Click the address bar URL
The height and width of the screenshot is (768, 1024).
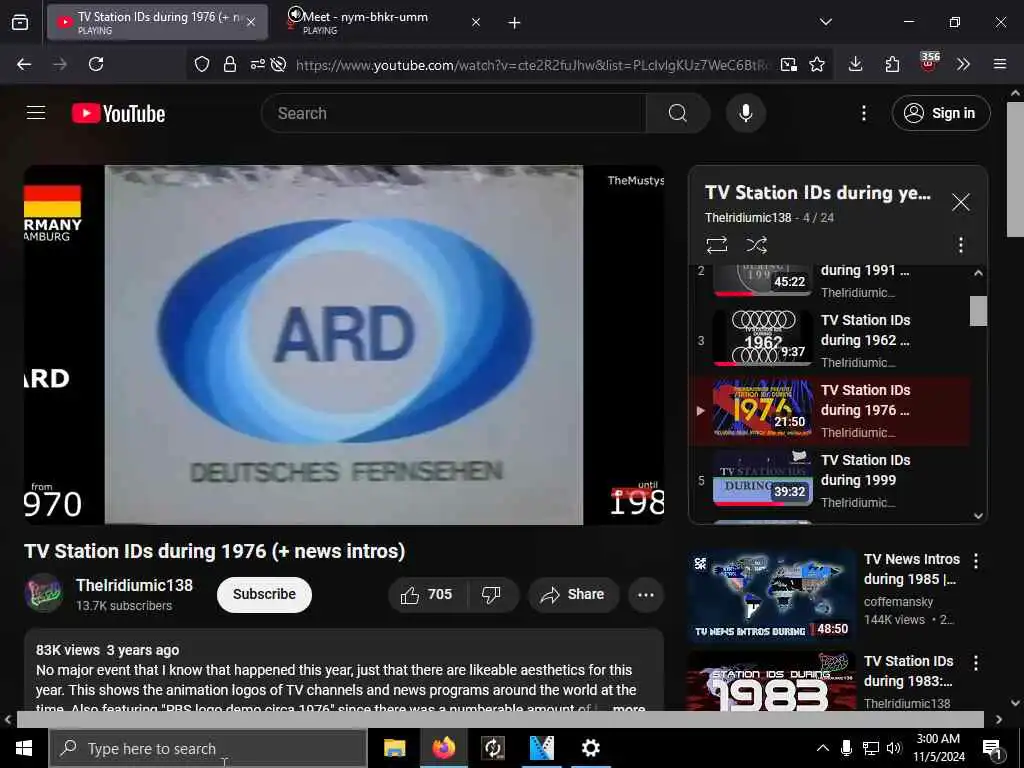point(532,65)
